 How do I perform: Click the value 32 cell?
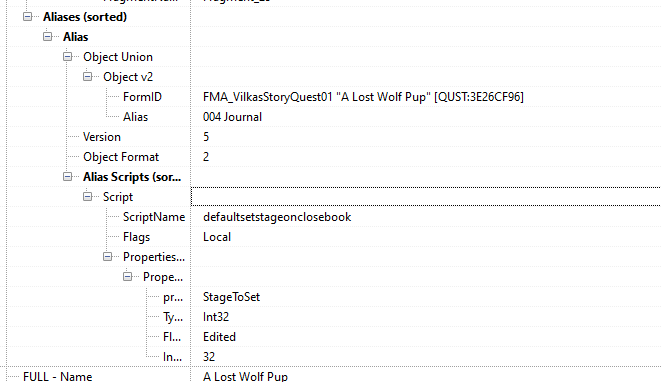click(x=209, y=357)
